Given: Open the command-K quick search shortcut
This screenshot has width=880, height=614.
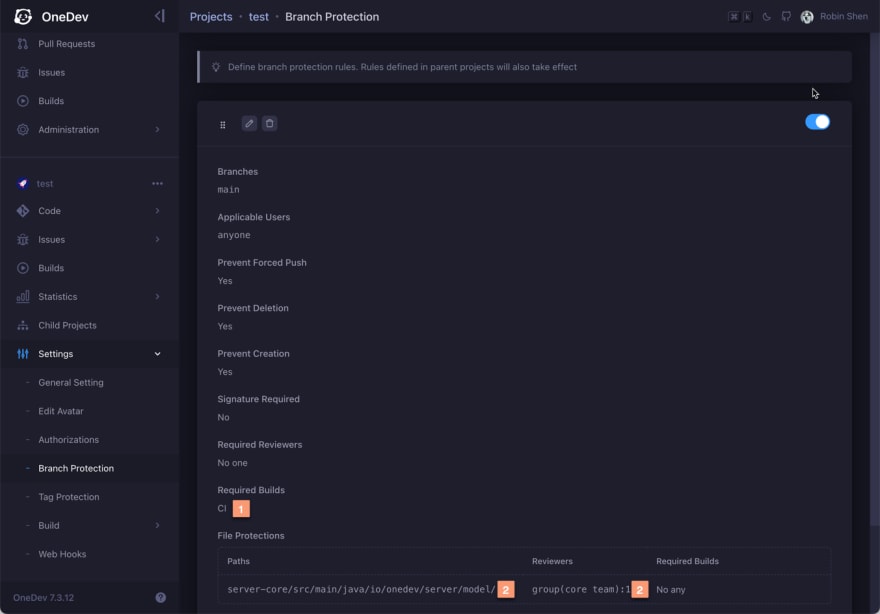Looking at the screenshot, I should click(740, 17).
